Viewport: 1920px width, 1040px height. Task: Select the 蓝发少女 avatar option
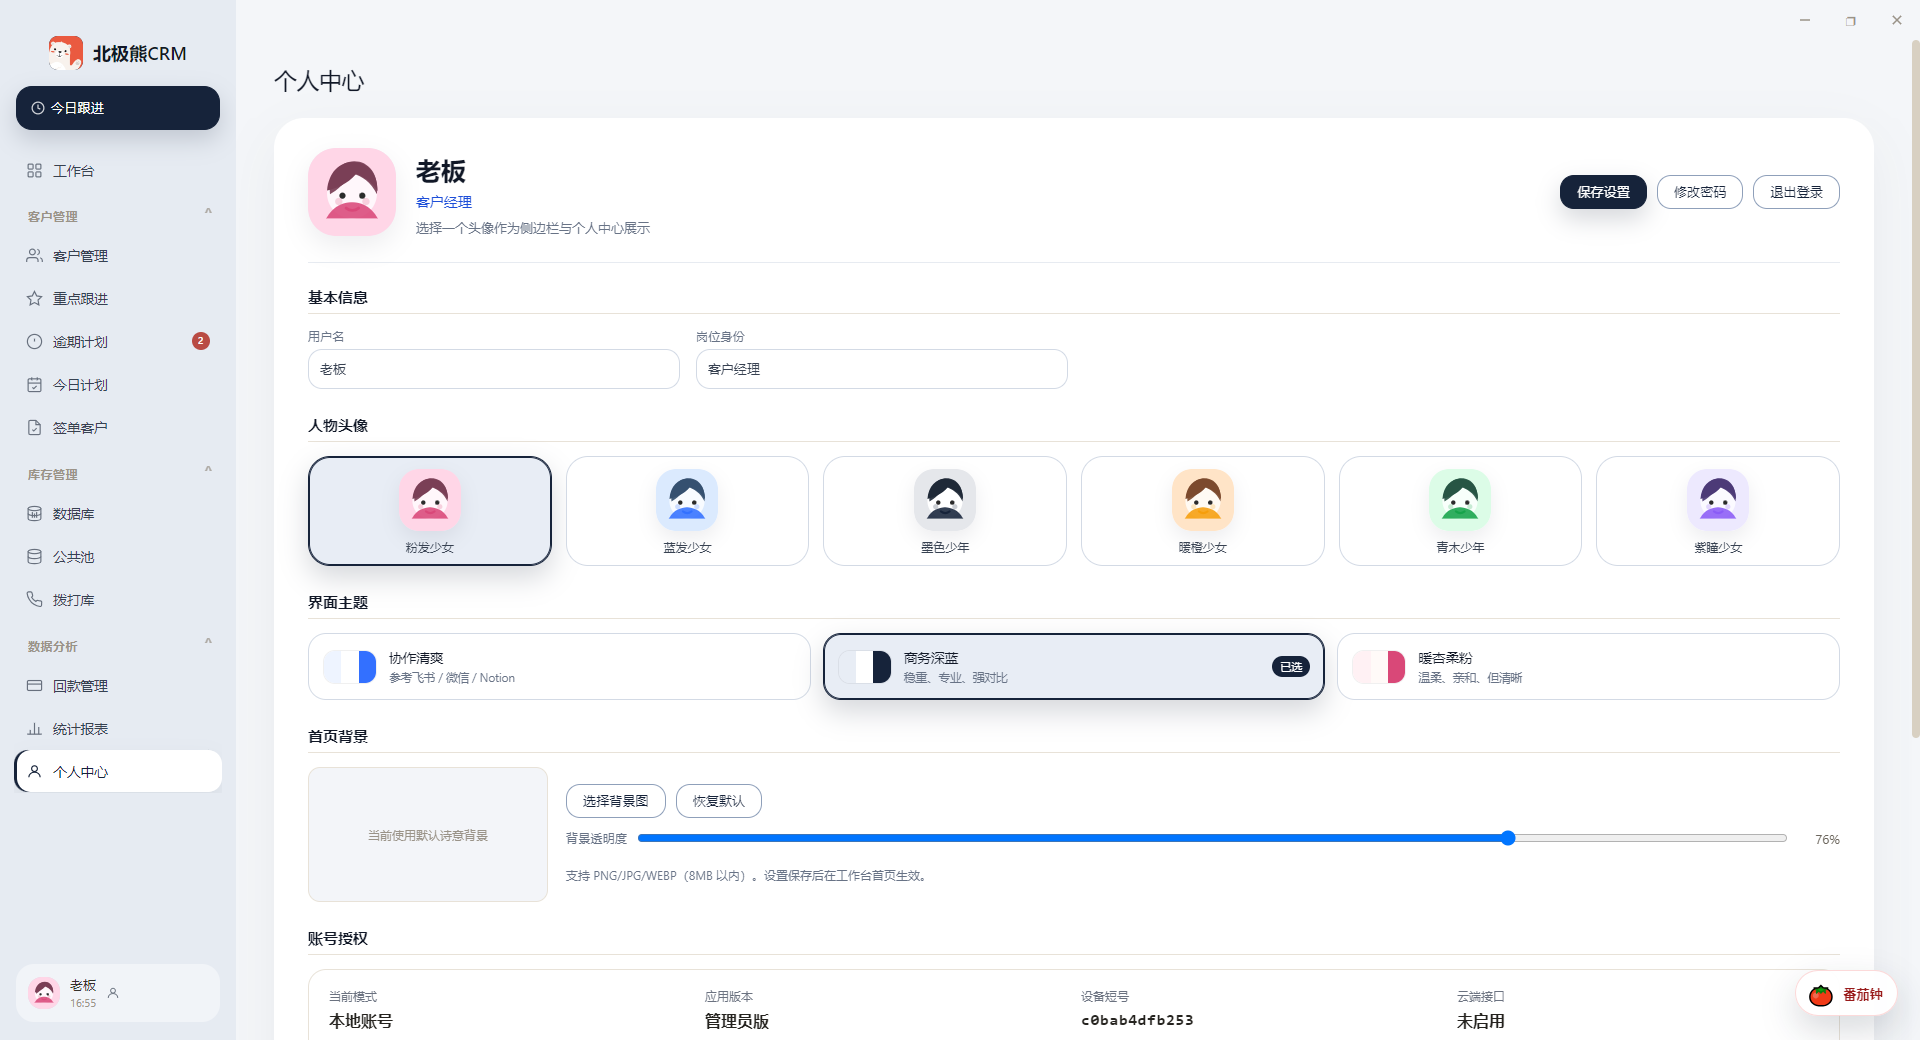coord(687,511)
